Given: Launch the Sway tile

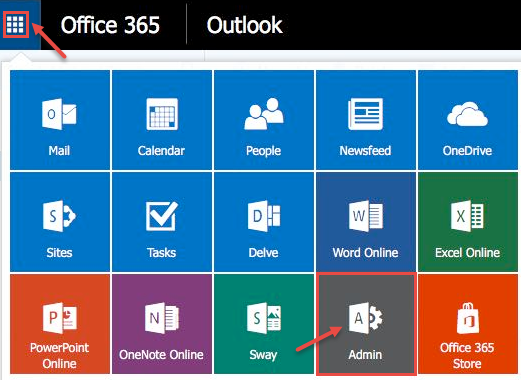Looking at the screenshot, I should pyautogui.click(x=264, y=324).
